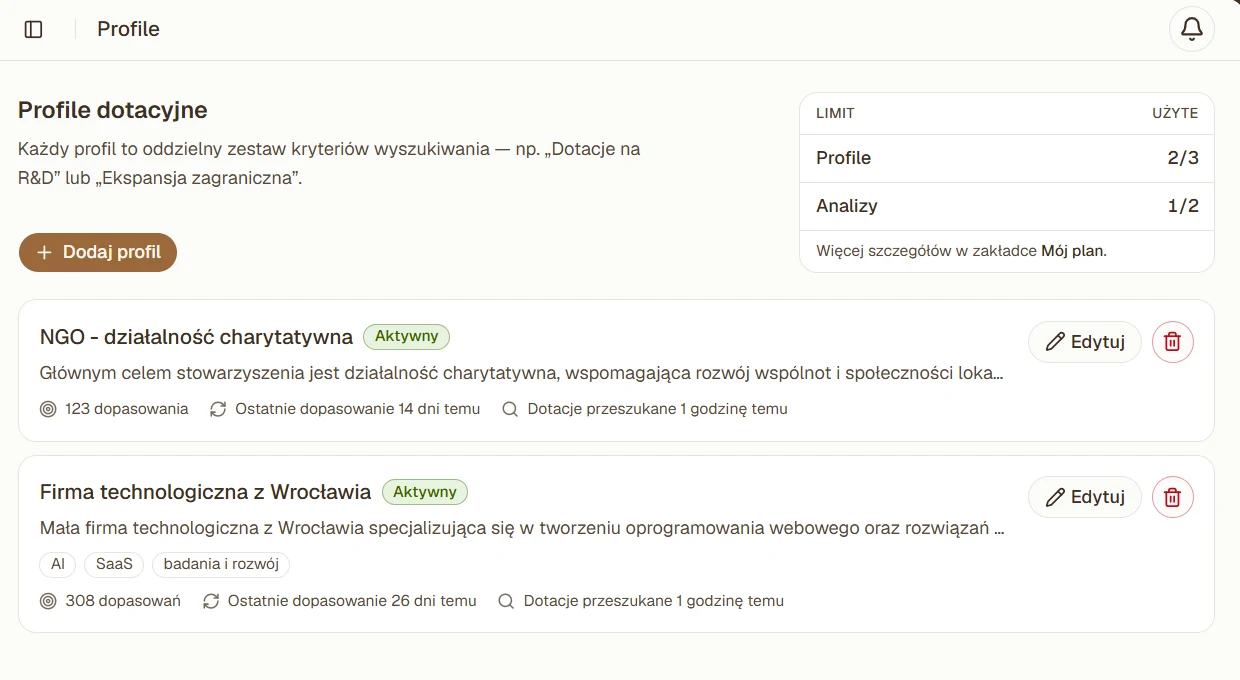Image resolution: width=1240 pixels, height=680 pixels.
Task: Click the 308 dopasowań count
Action: [123, 601]
